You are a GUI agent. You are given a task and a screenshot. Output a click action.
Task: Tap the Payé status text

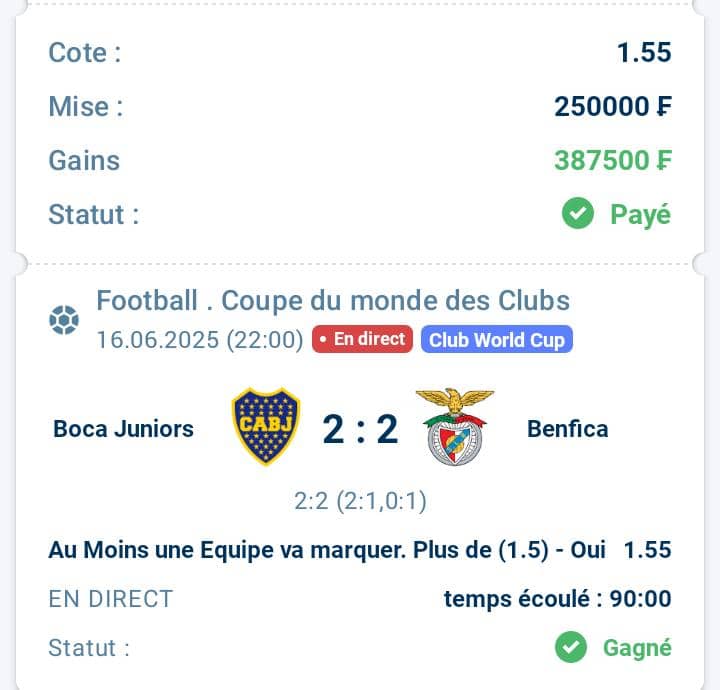[x=641, y=214]
